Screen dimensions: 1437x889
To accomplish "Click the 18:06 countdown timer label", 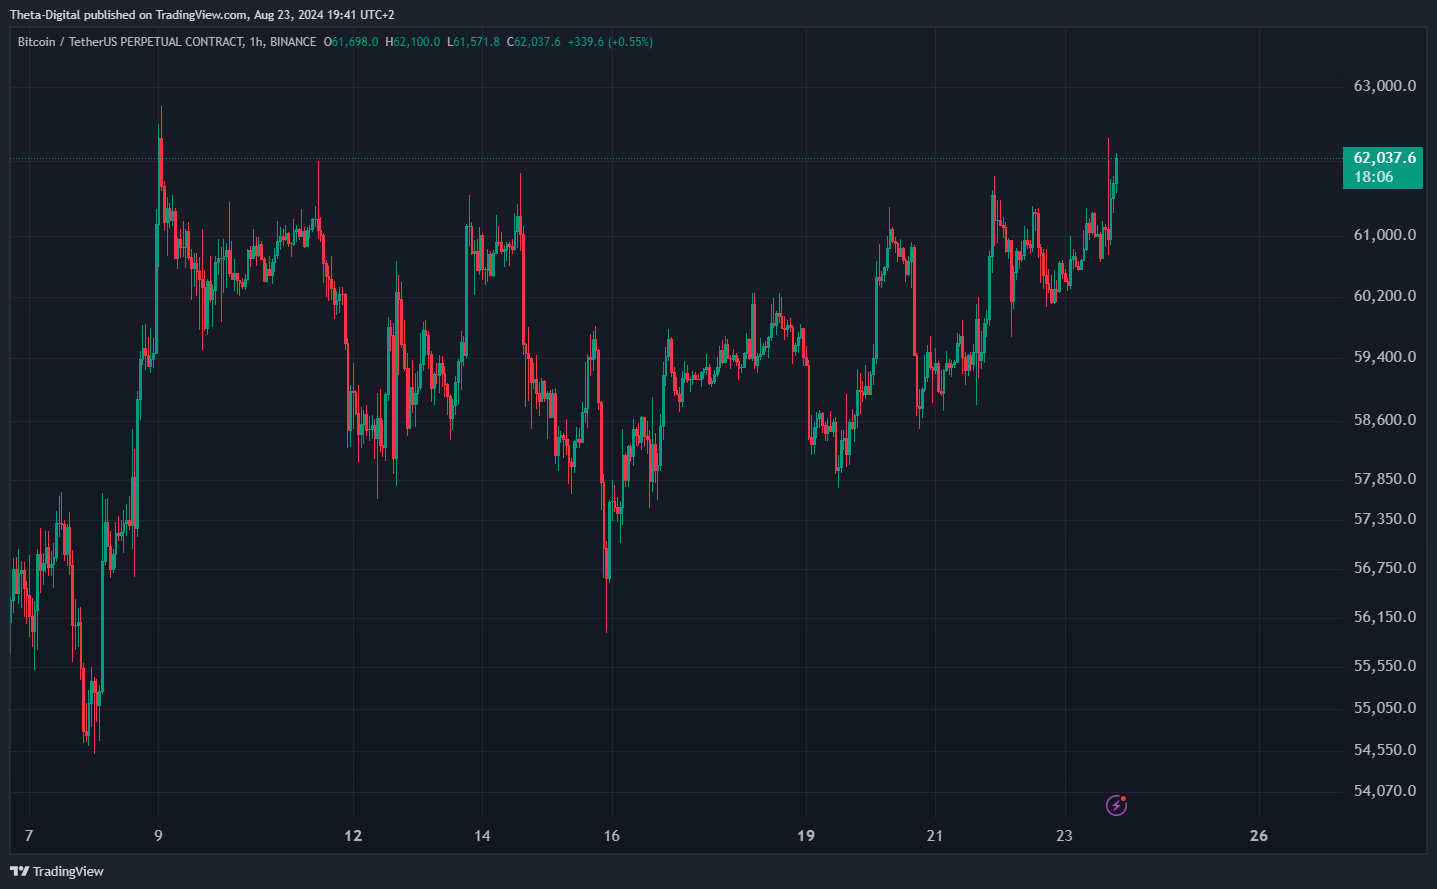I will [x=1373, y=177].
